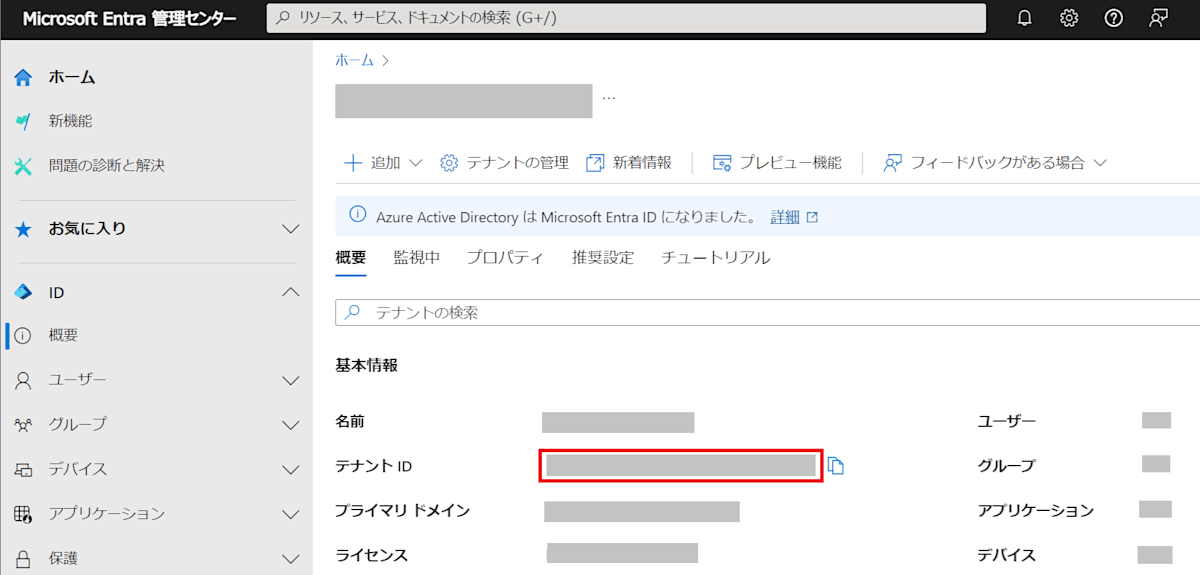The height and width of the screenshot is (575, 1200).
Task: Expand the 保護 submenu chevron
Action: (x=291, y=558)
